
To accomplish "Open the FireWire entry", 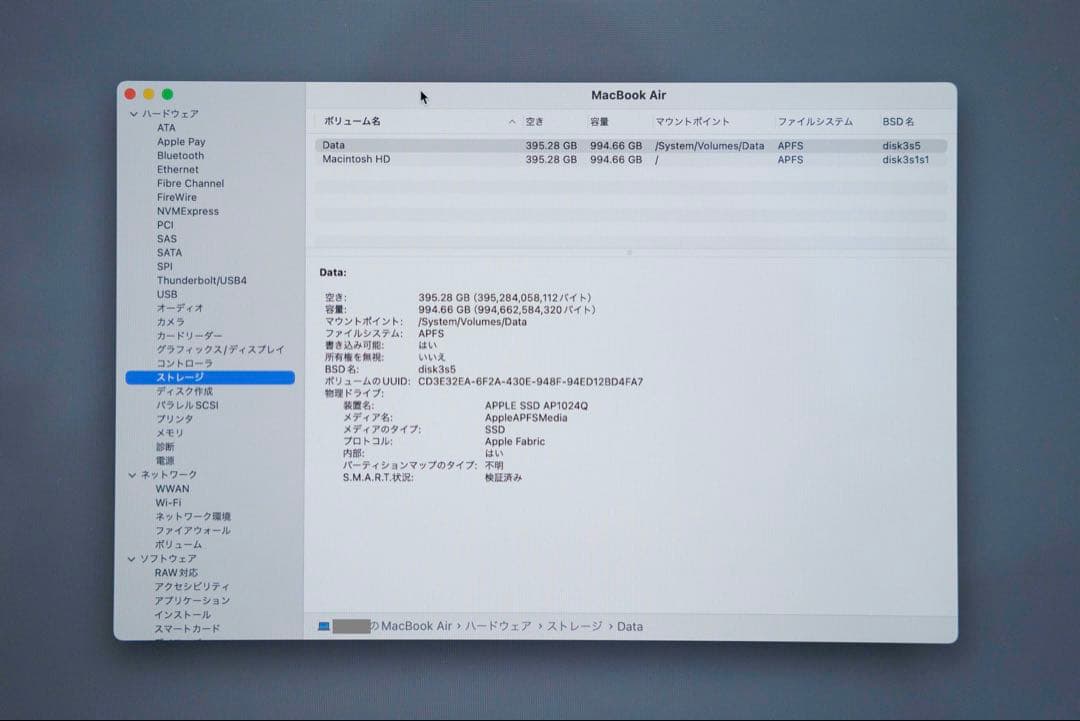I will tap(176, 197).
